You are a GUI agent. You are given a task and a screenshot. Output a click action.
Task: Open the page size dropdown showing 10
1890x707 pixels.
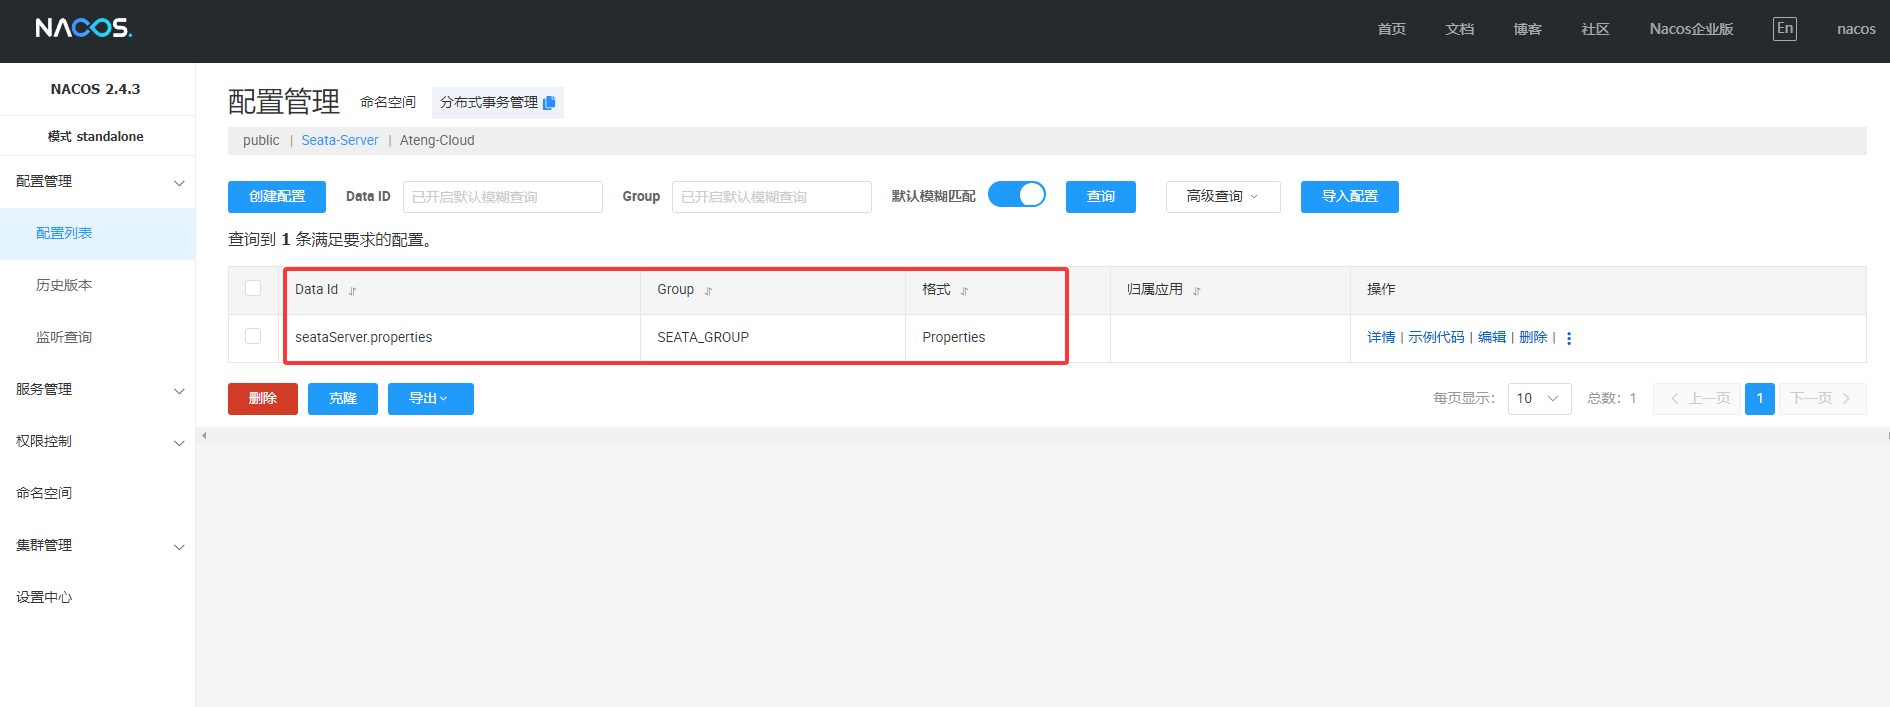click(x=1538, y=399)
